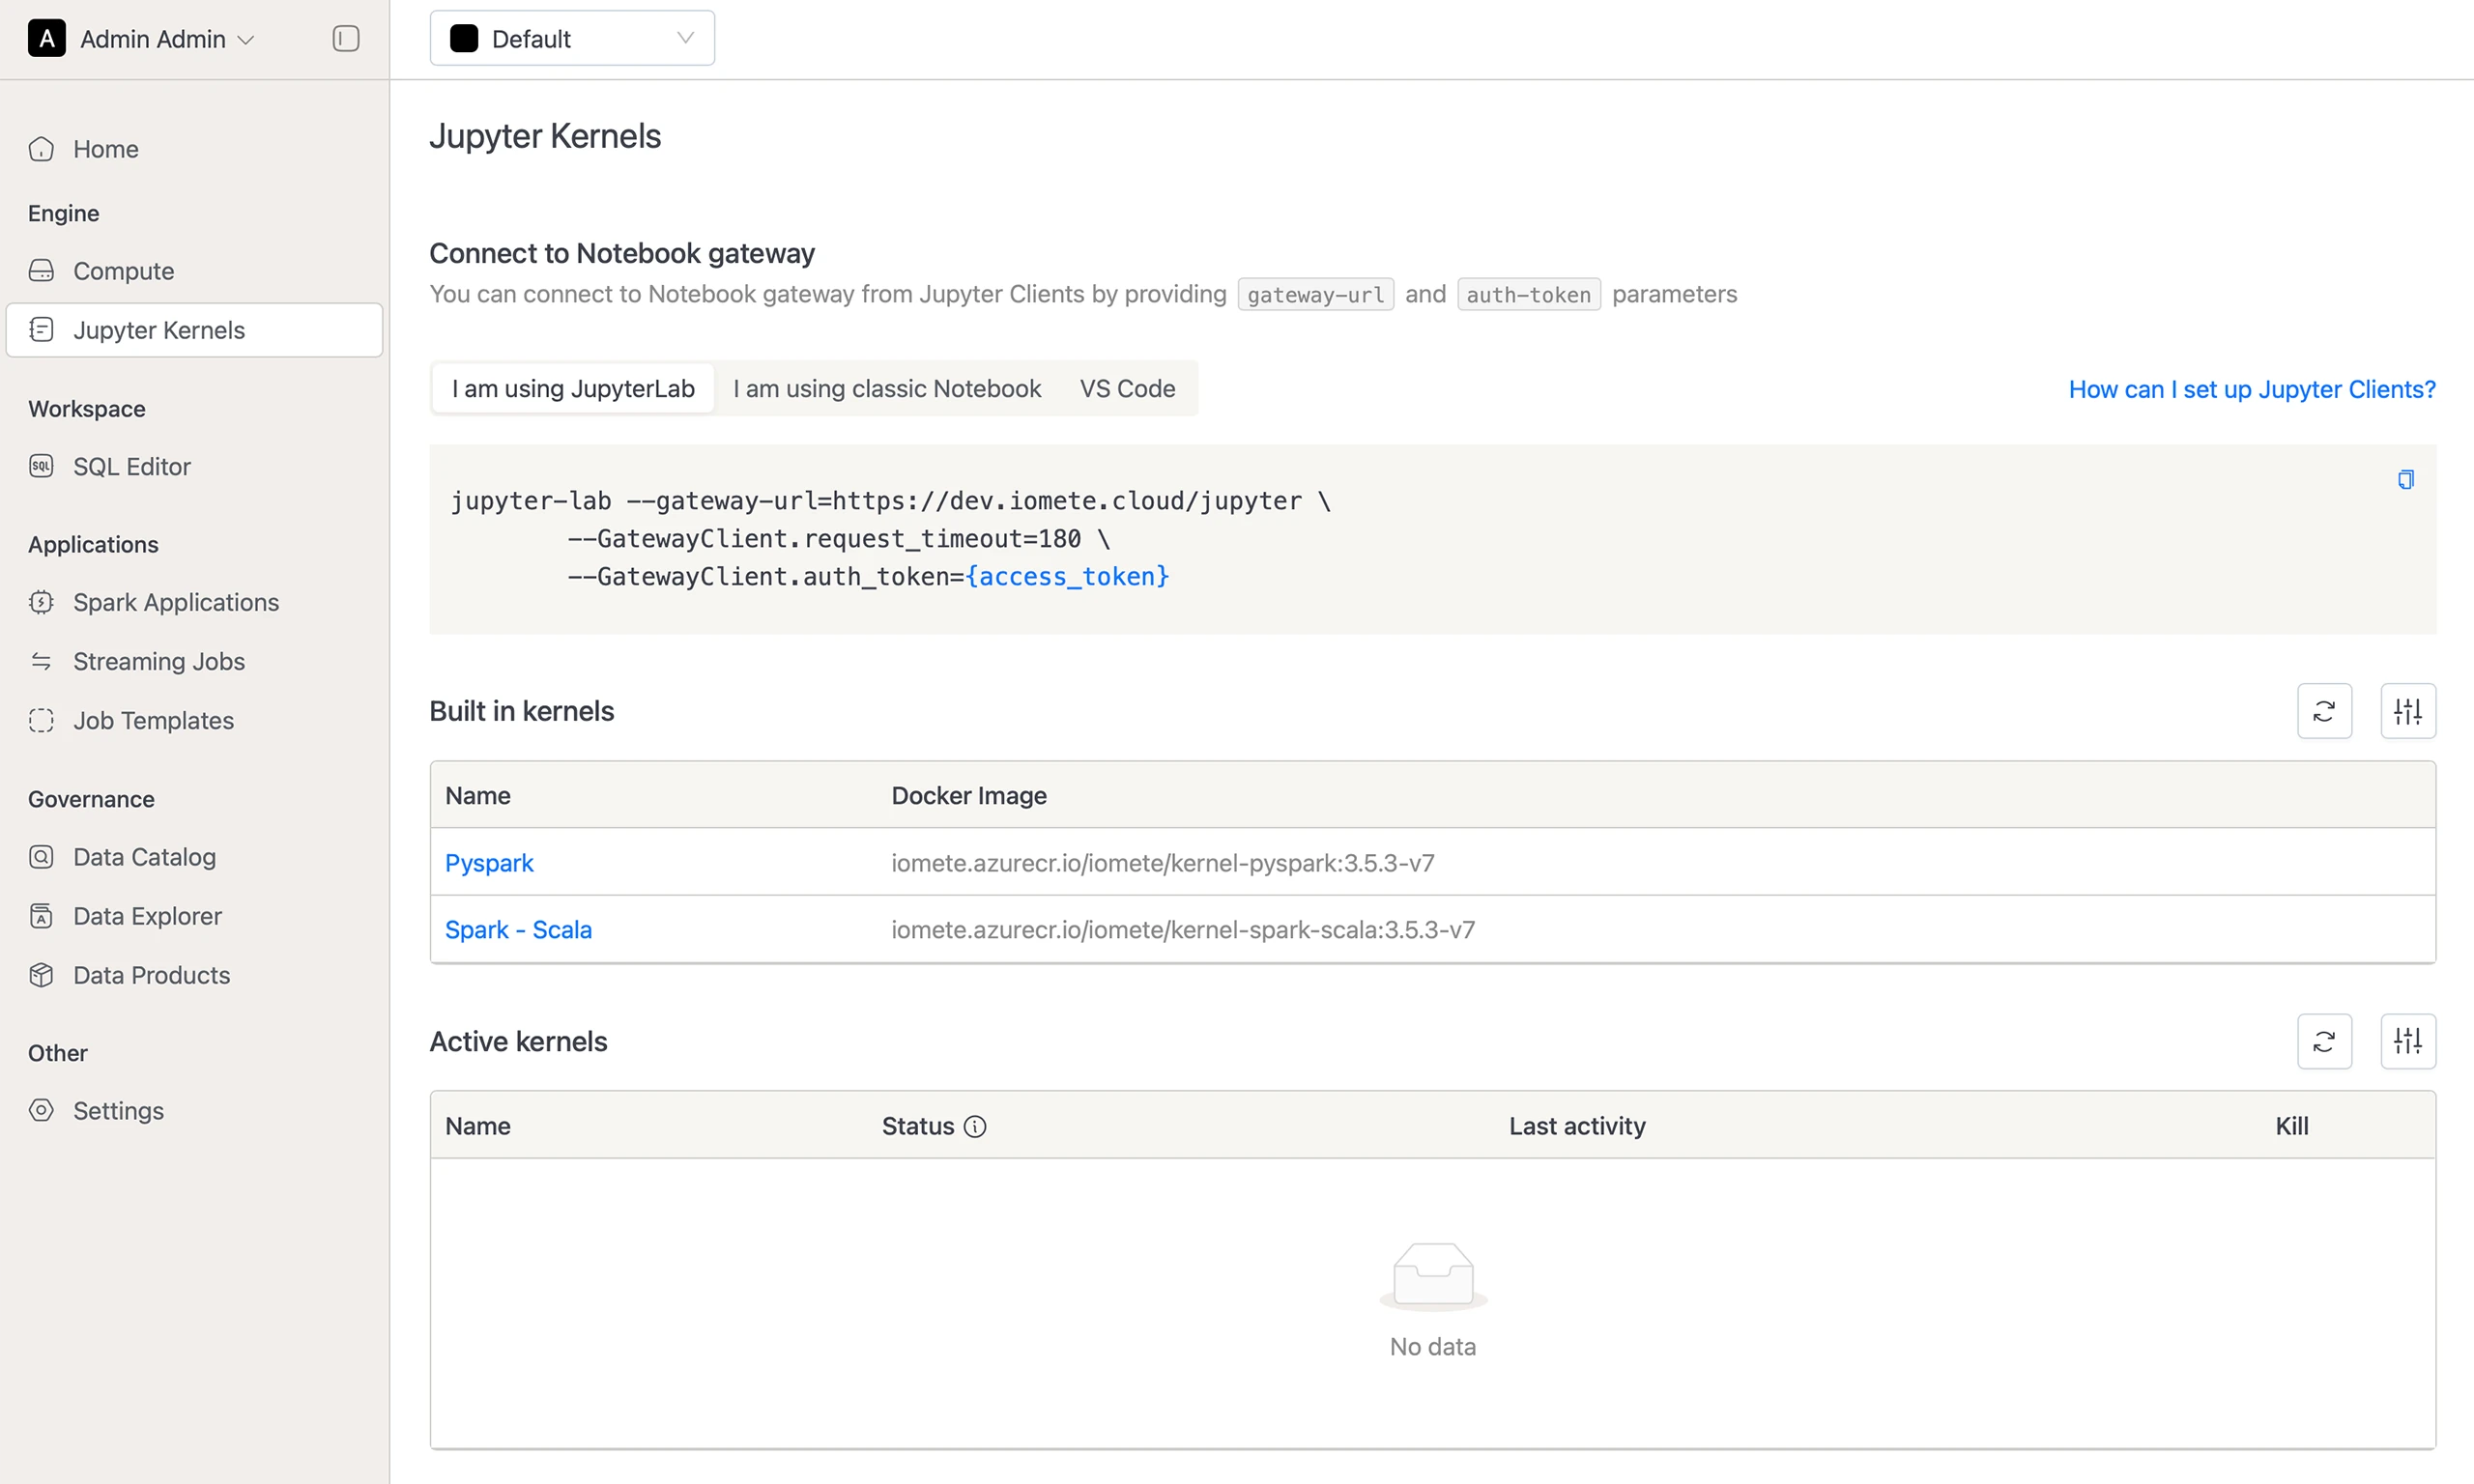Click the Data Products cube icon

tap(41, 975)
